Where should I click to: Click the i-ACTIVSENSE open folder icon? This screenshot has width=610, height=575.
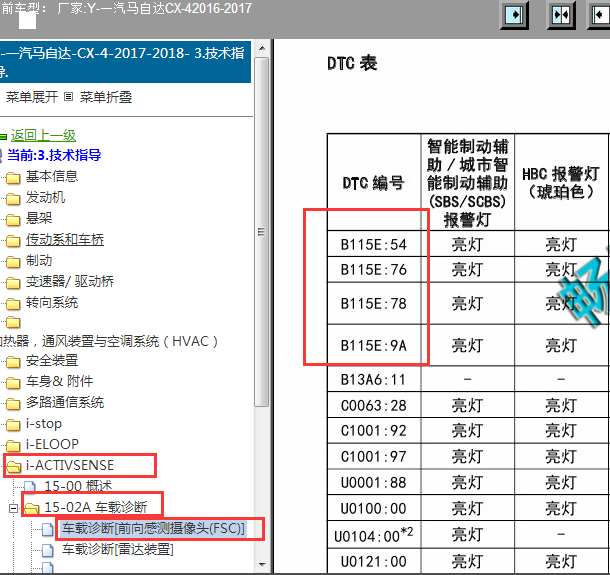[x=14, y=466]
